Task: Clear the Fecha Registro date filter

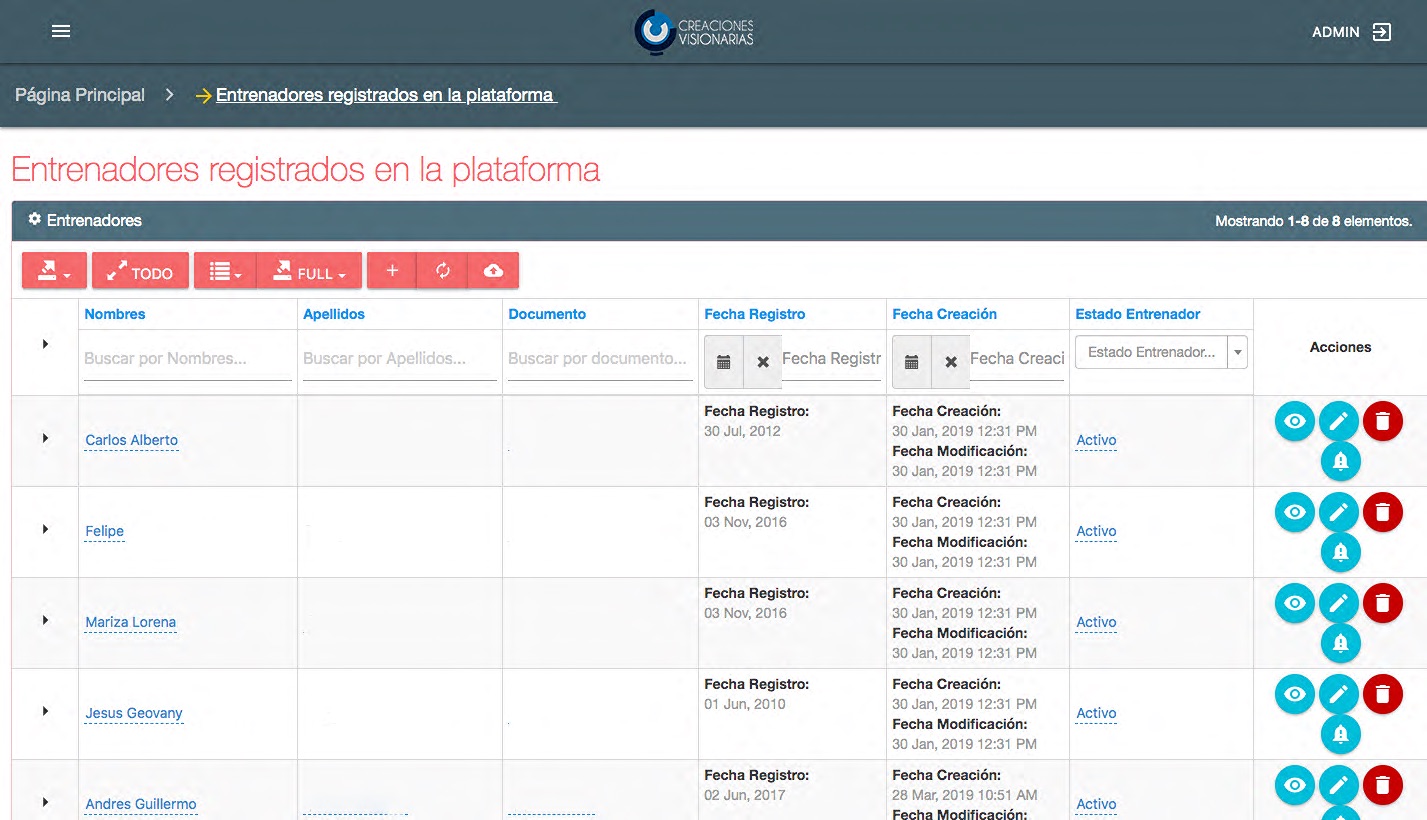Action: [x=763, y=362]
